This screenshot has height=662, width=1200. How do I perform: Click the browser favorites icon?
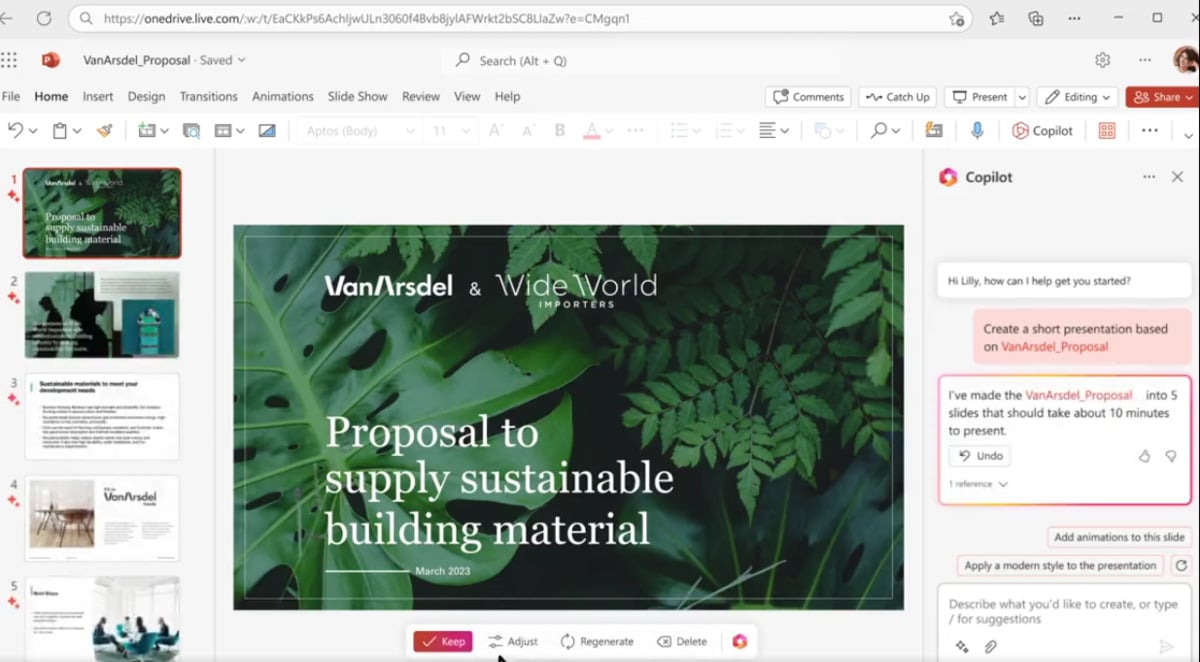click(997, 18)
